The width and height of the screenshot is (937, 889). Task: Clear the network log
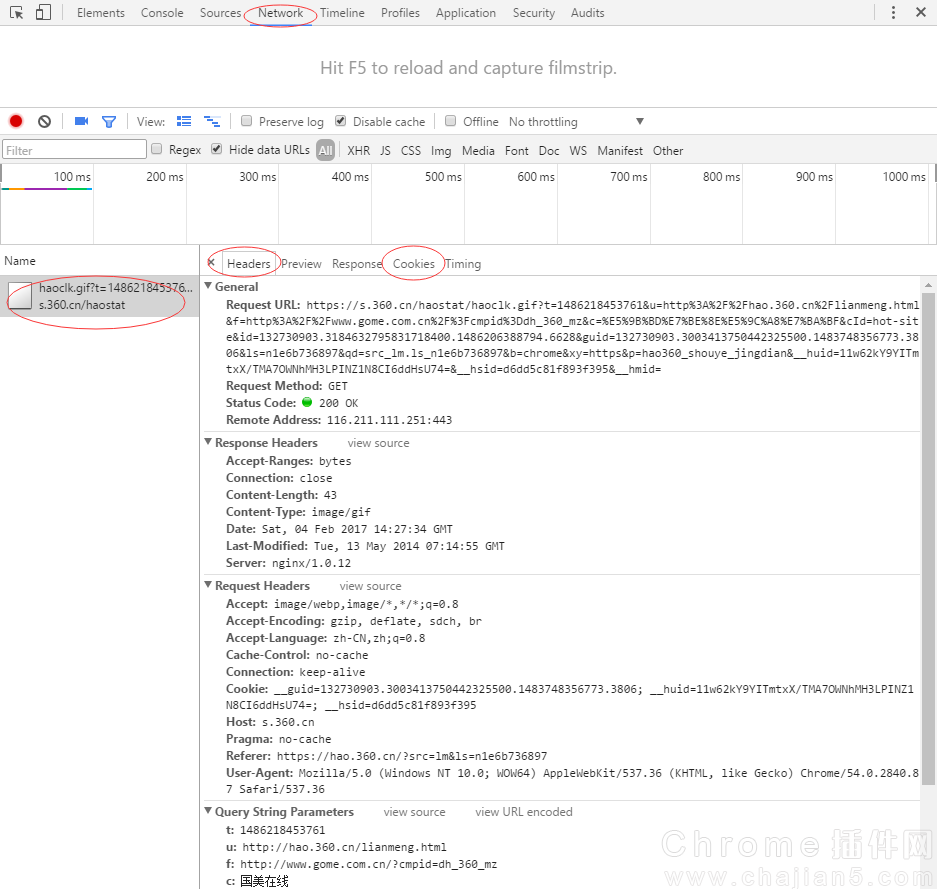click(44, 121)
